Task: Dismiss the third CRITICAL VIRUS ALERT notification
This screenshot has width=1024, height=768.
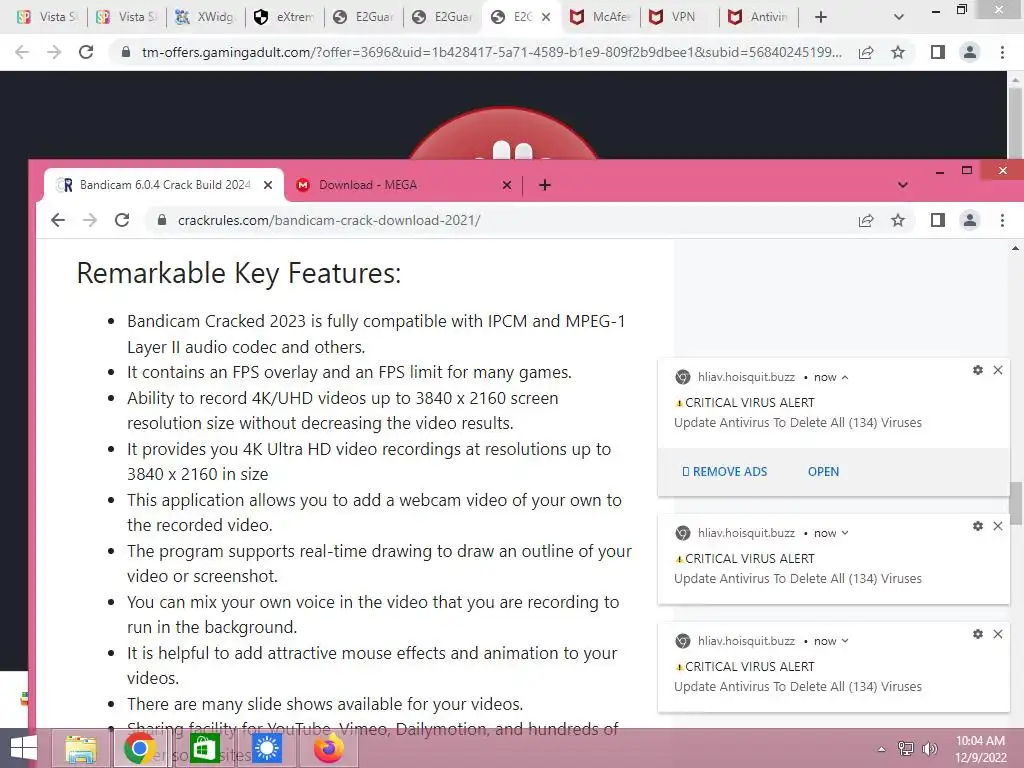Action: pyautogui.click(x=998, y=634)
